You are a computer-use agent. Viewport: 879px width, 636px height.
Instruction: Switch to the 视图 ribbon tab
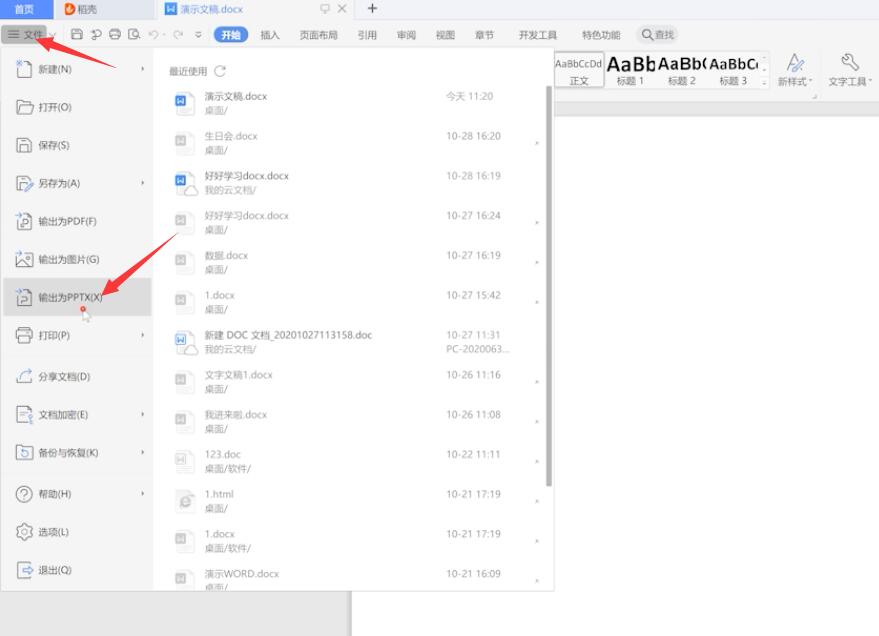click(445, 35)
